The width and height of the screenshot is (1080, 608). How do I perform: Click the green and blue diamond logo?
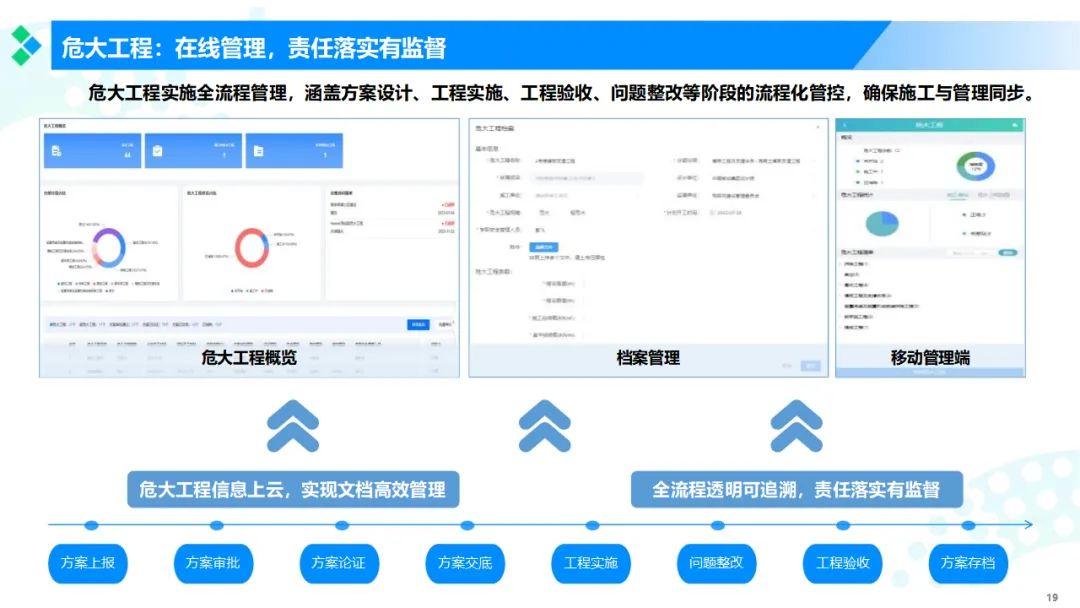(x=25, y=45)
